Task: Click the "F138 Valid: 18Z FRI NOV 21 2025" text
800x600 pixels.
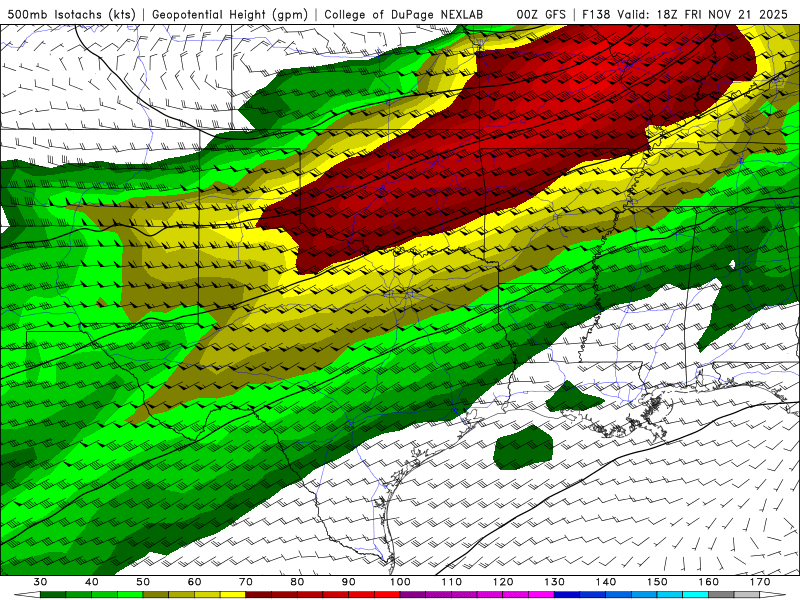Action: pyautogui.click(x=685, y=15)
